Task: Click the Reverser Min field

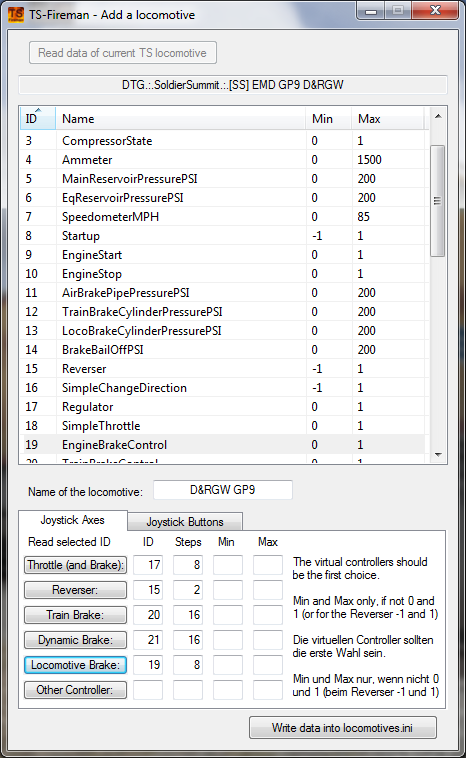Action: pyautogui.click(x=228, y=590)
